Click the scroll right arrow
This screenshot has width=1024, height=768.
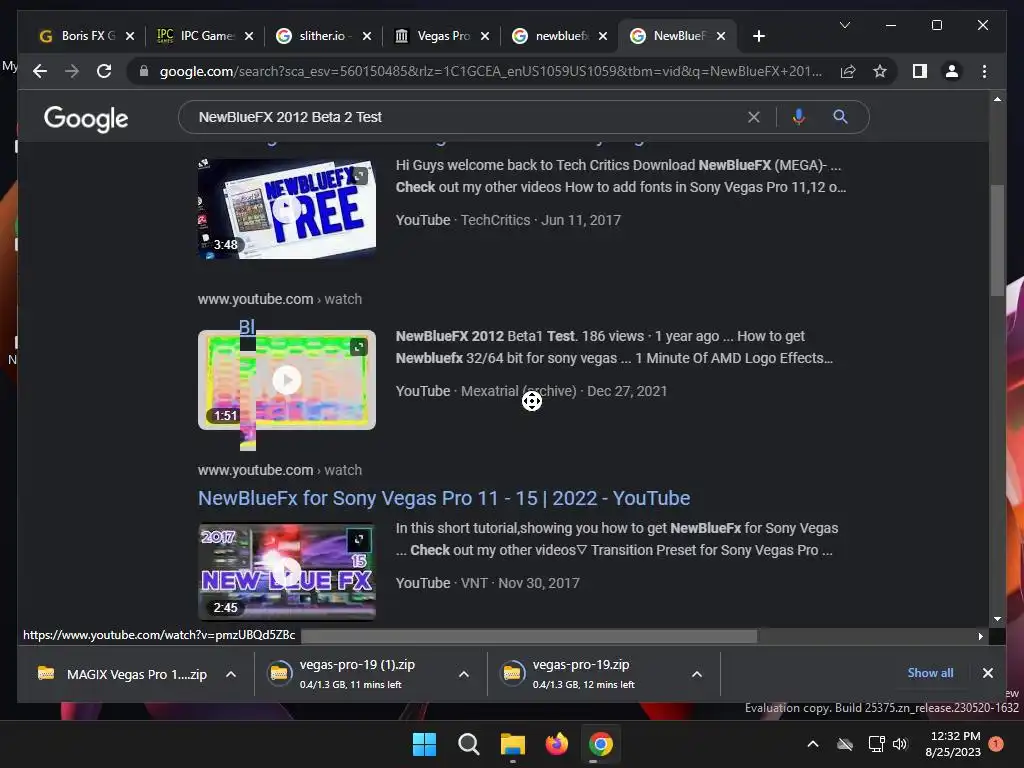(x=980, y=635)
